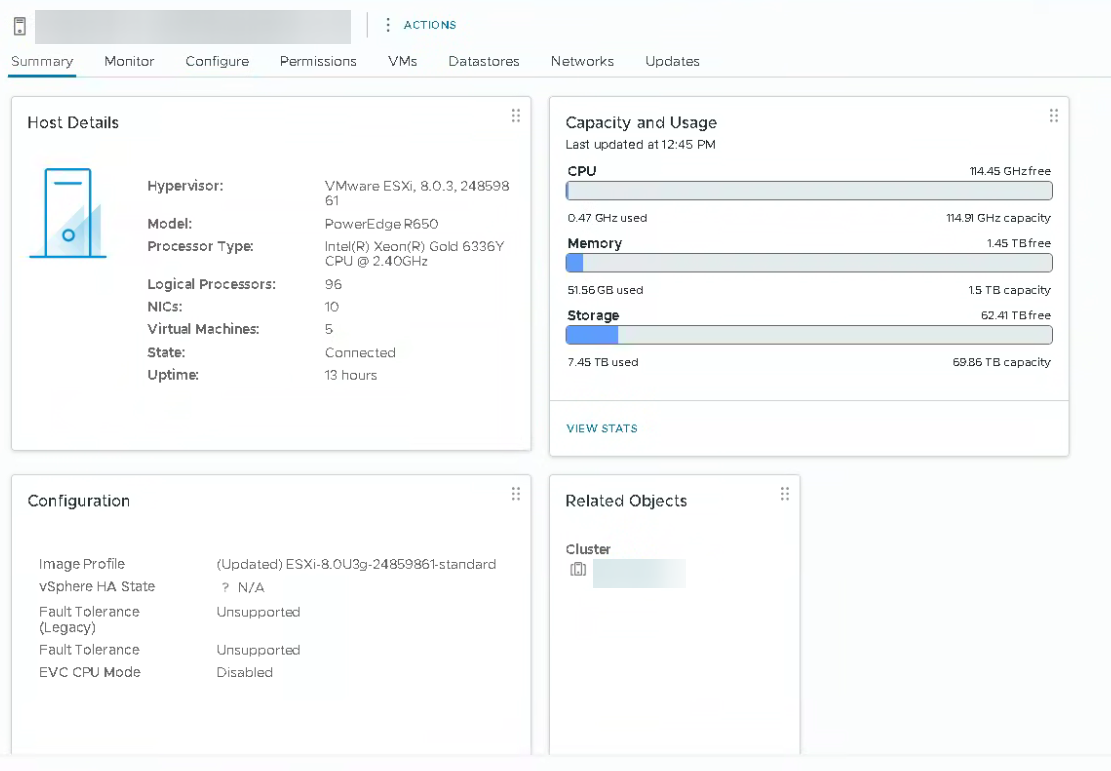Go to the Permissions tab
Viewport: 1111px width, 771px height.
pos(318,61)
